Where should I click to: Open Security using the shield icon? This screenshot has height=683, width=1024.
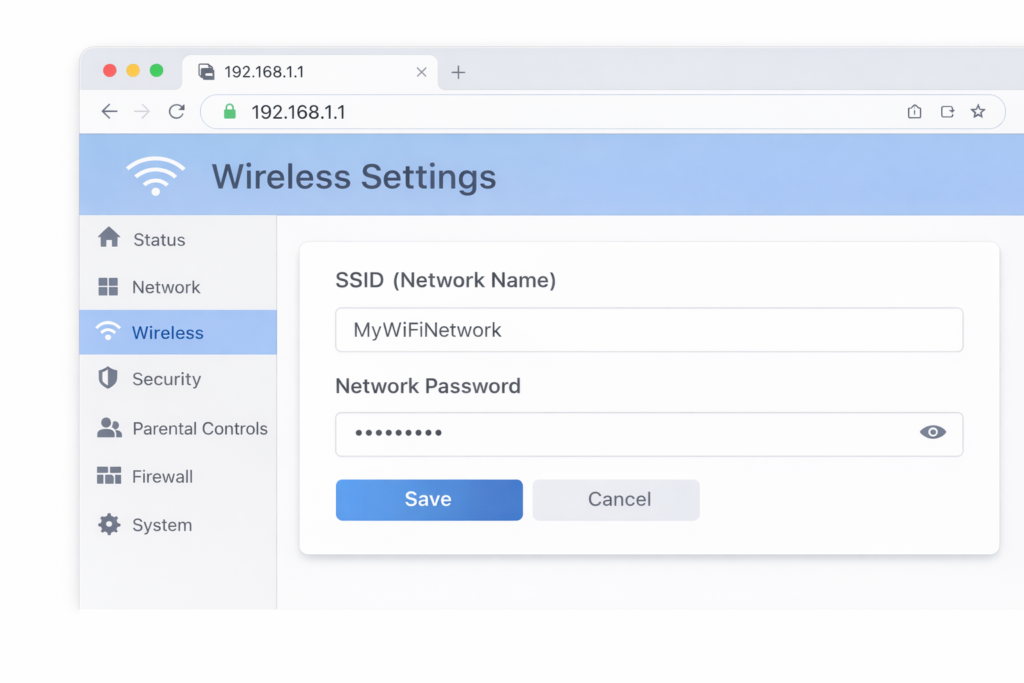(110, 379)
